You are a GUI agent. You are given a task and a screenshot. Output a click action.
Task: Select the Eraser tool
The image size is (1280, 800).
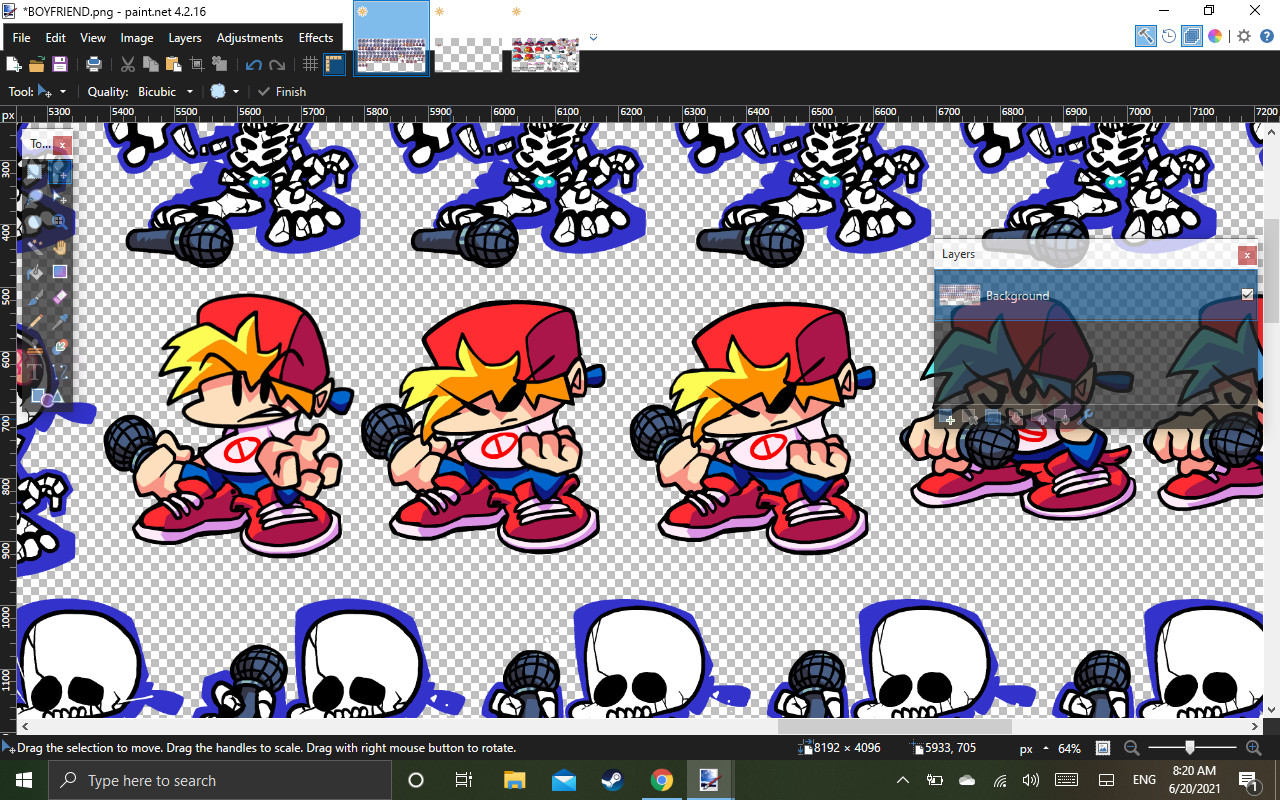(61, 297)
